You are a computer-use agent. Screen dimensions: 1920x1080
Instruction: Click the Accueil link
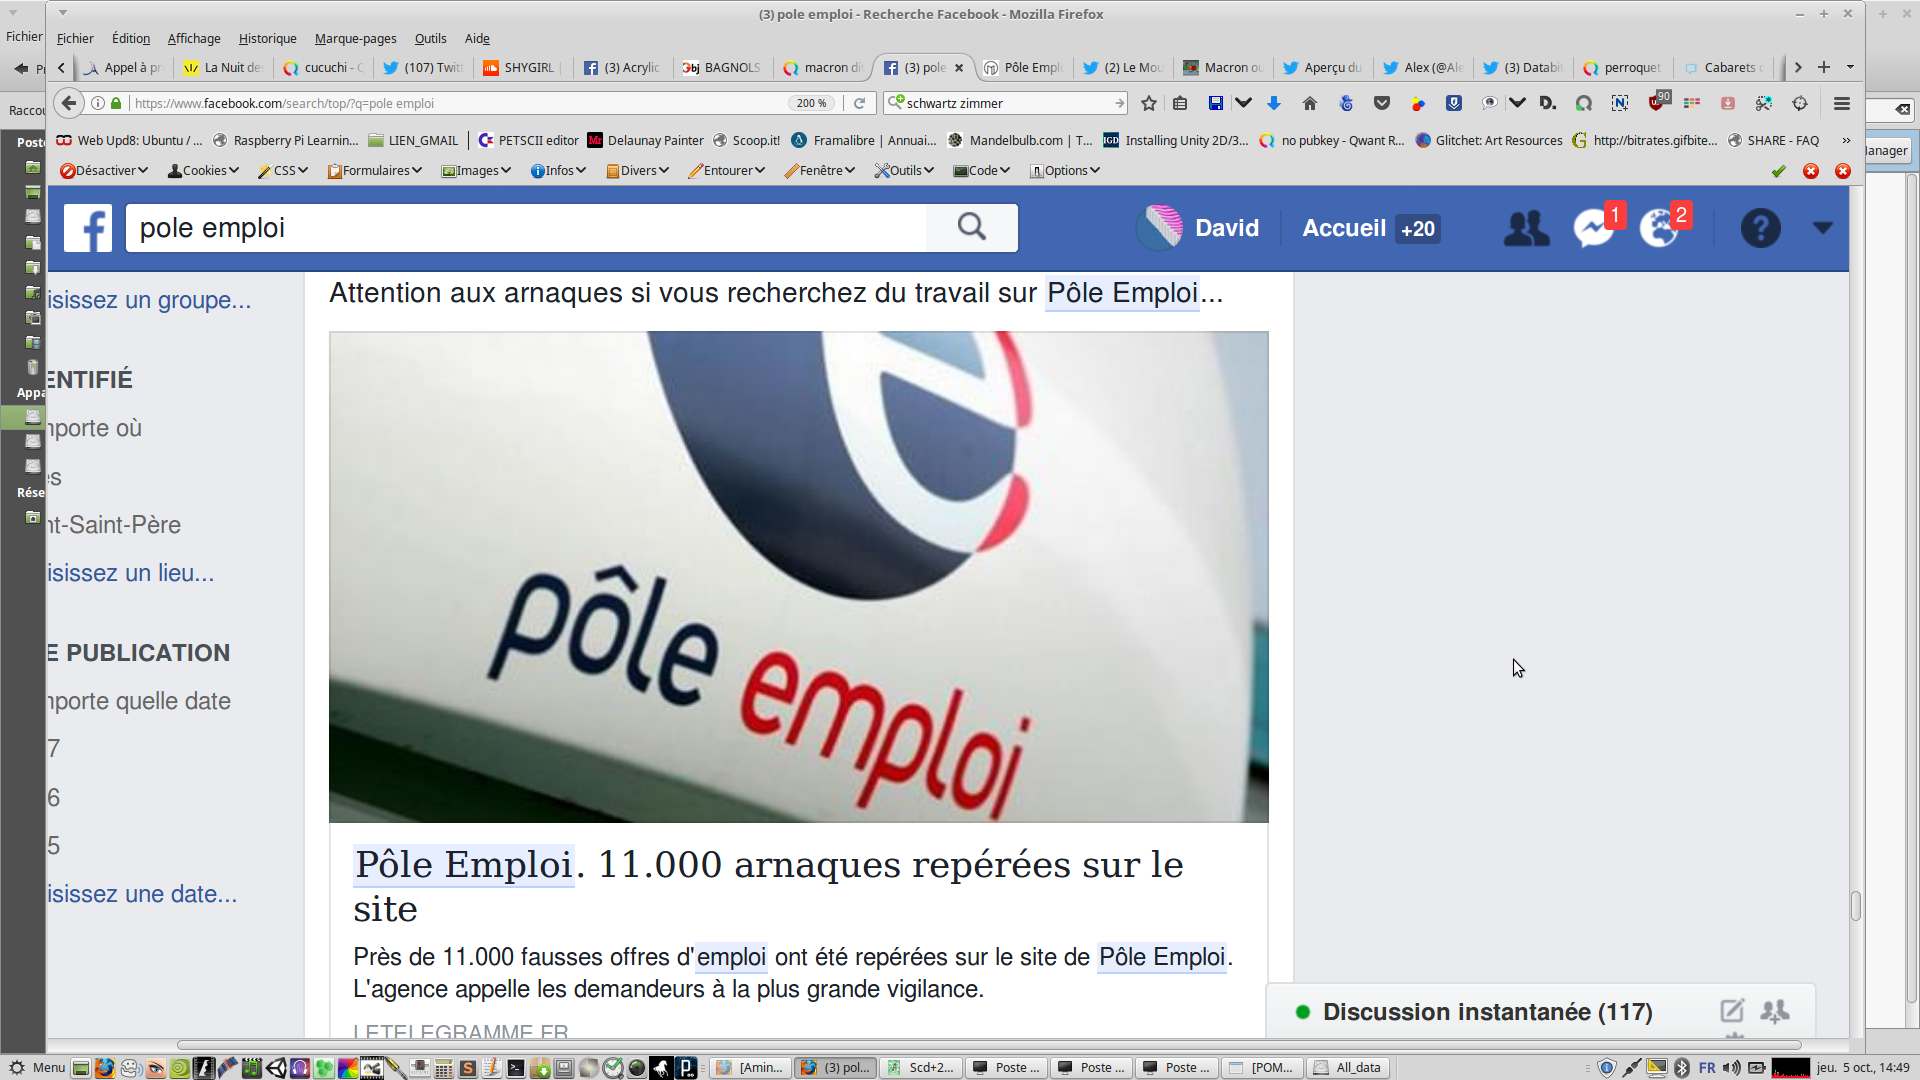[1343, 228]
